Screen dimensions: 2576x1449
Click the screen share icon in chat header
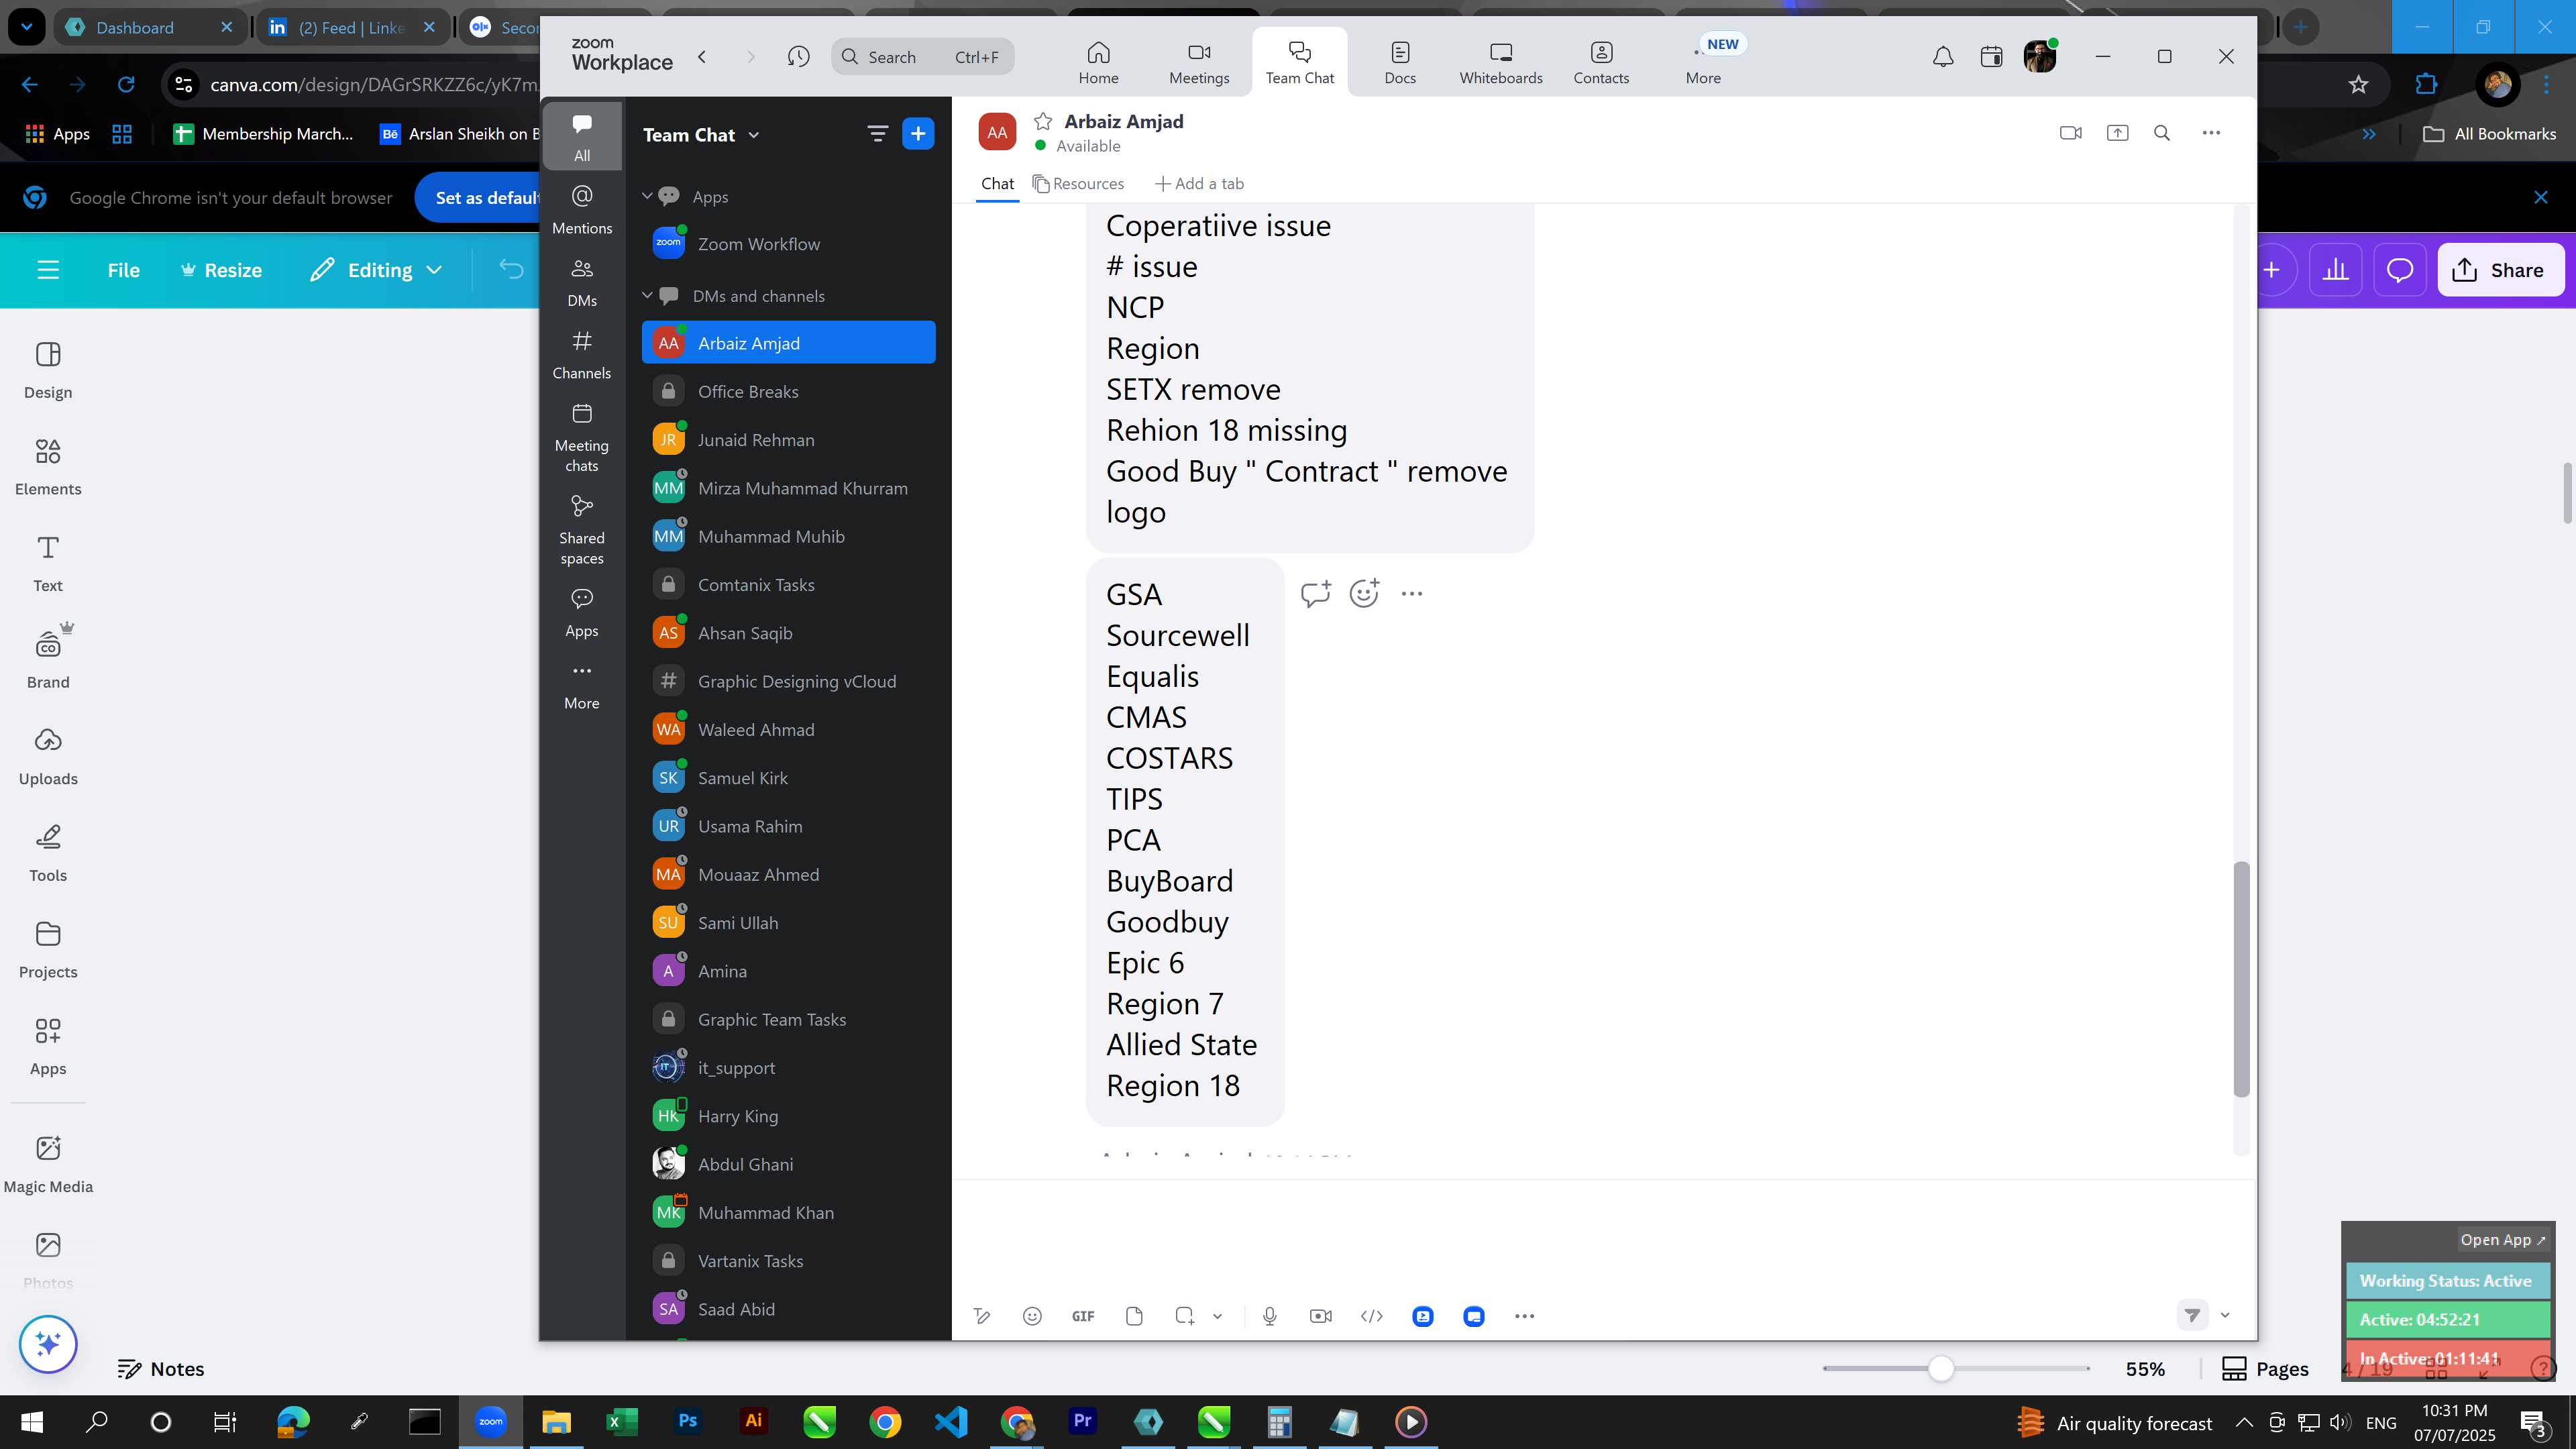pos(2117,133)
